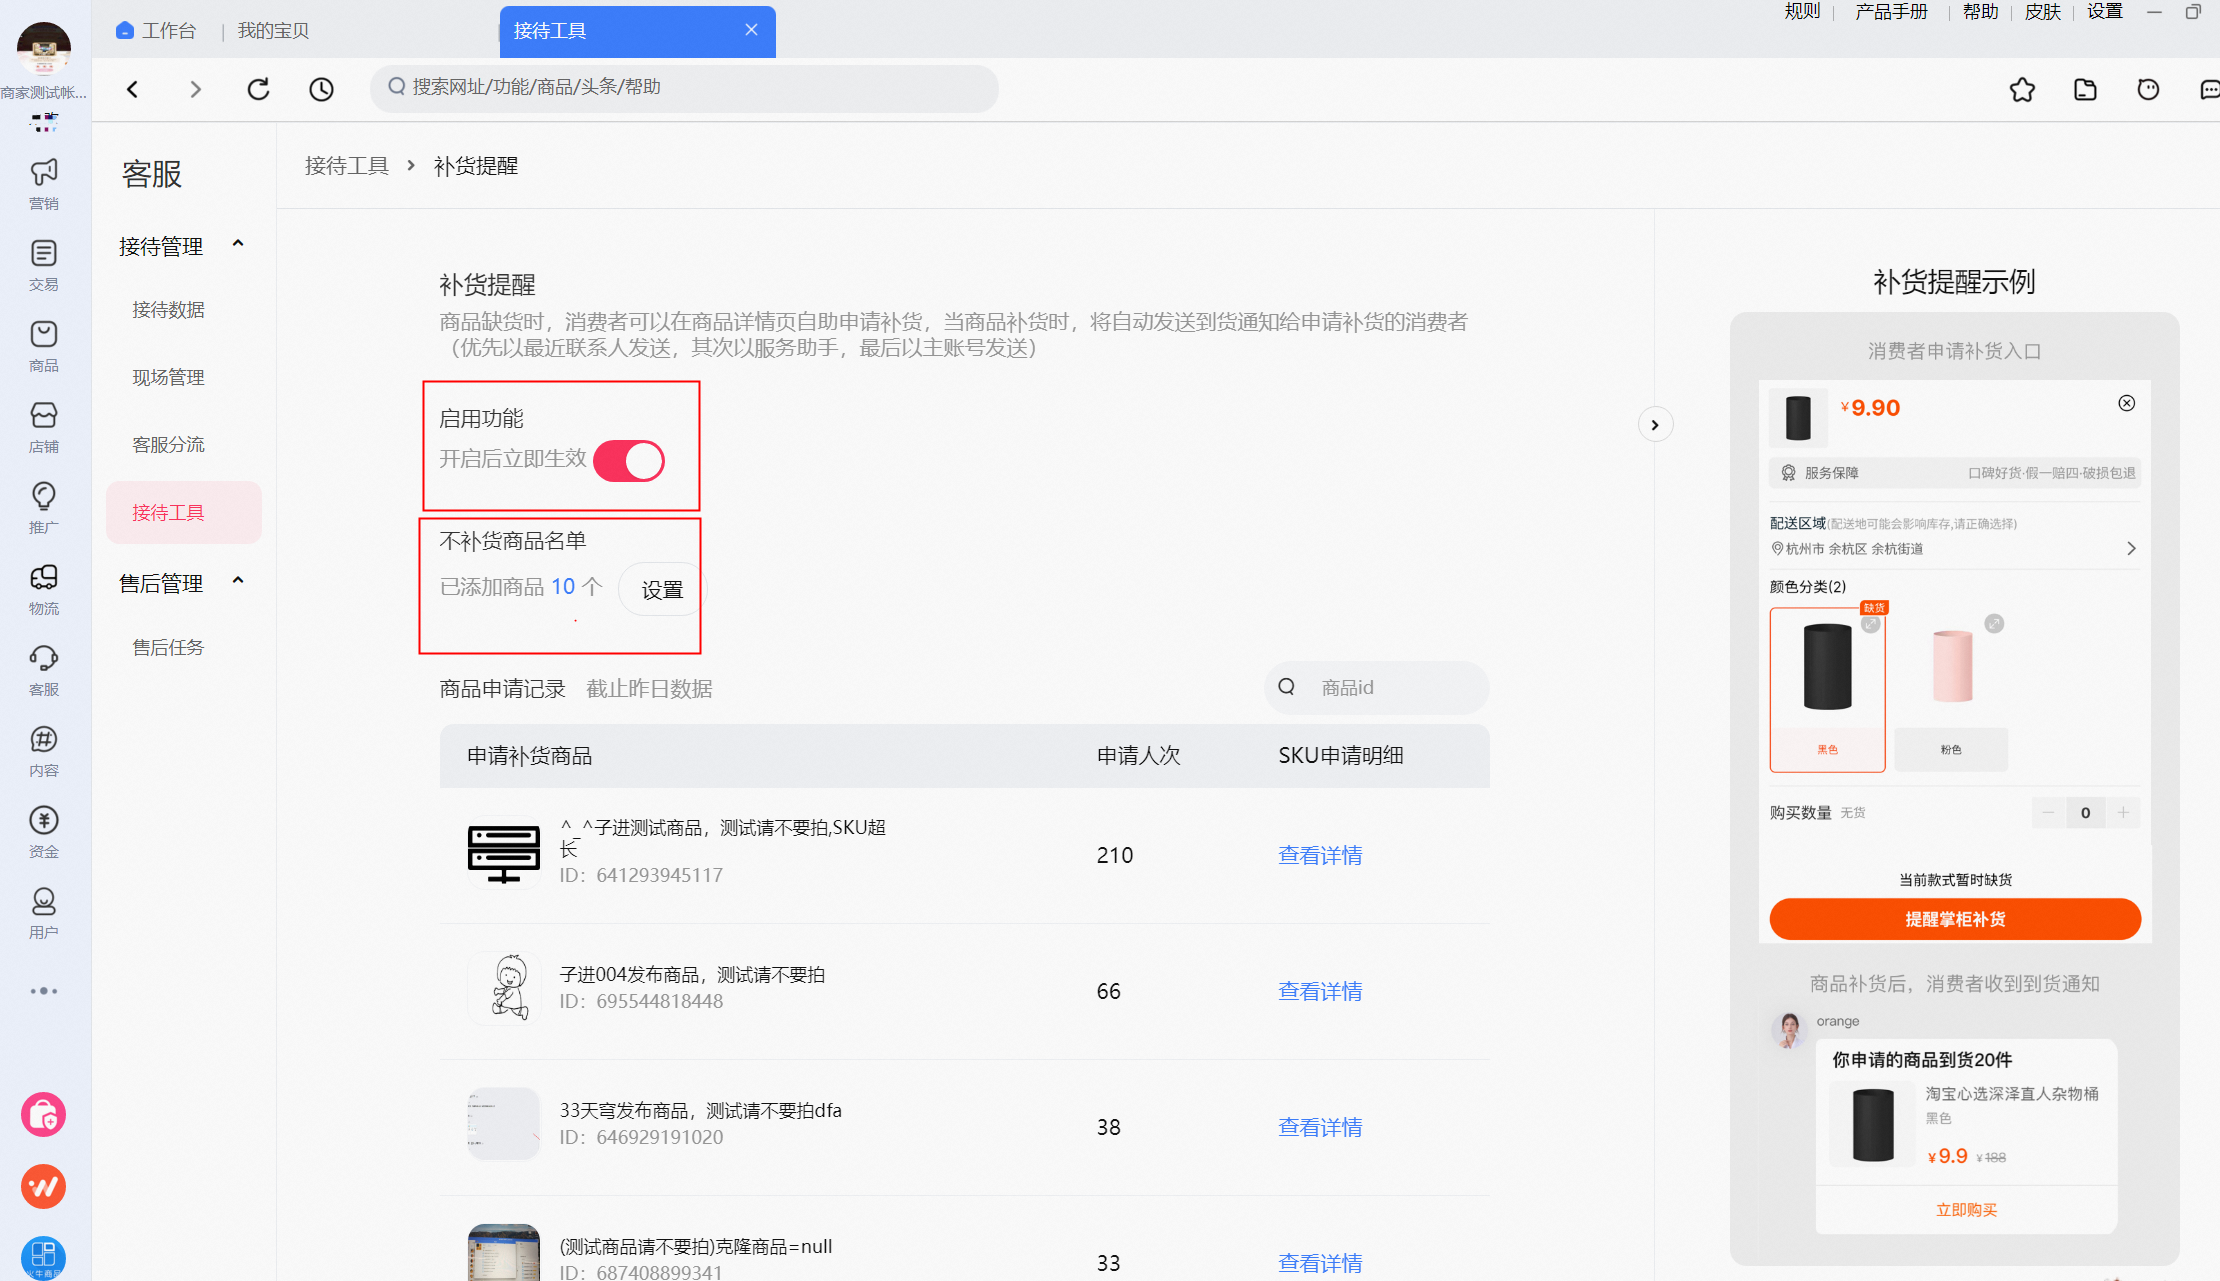
Task: Open 设置 in the top window menu
Action: click(2105, 11)
